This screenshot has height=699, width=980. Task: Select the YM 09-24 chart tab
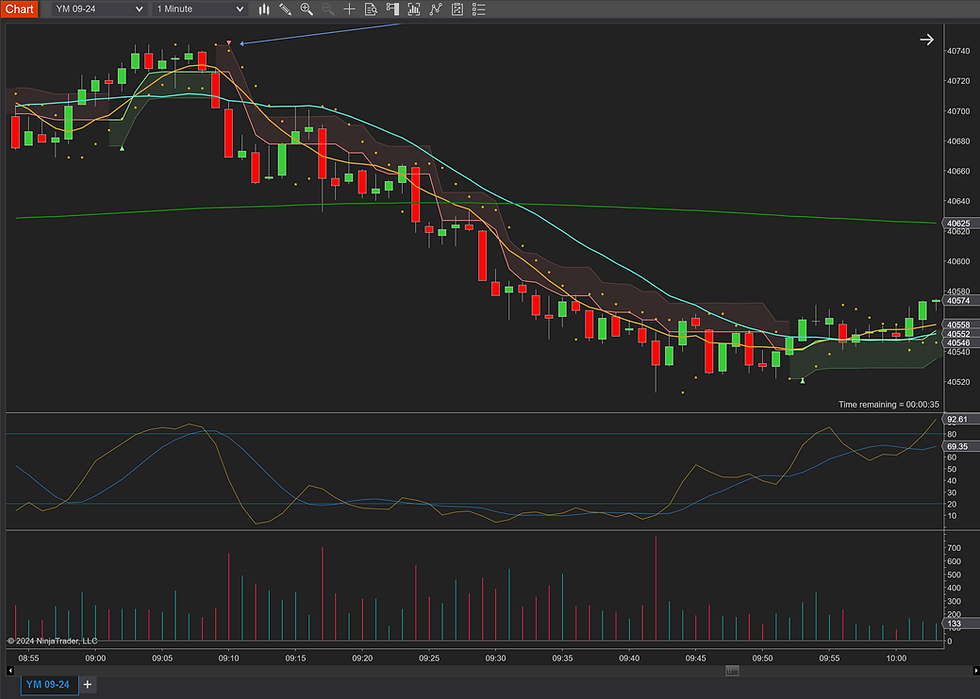pyautogui.click(x=48, y=685)
